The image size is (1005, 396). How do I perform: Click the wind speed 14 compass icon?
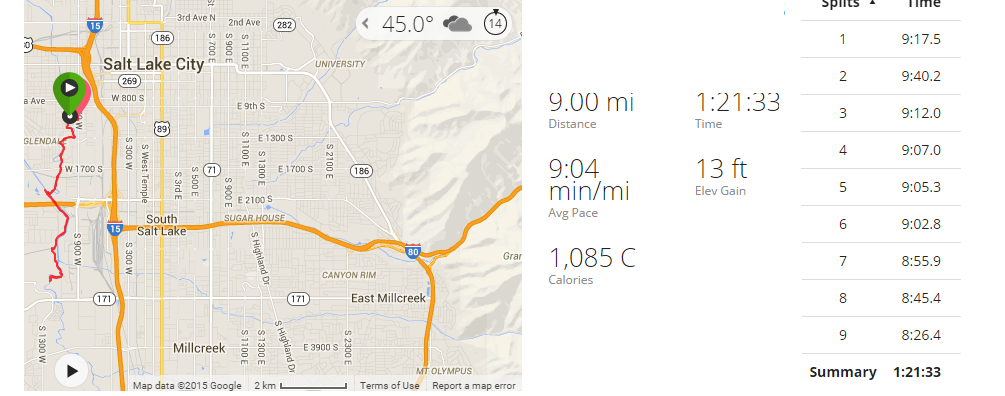(495, 23)
